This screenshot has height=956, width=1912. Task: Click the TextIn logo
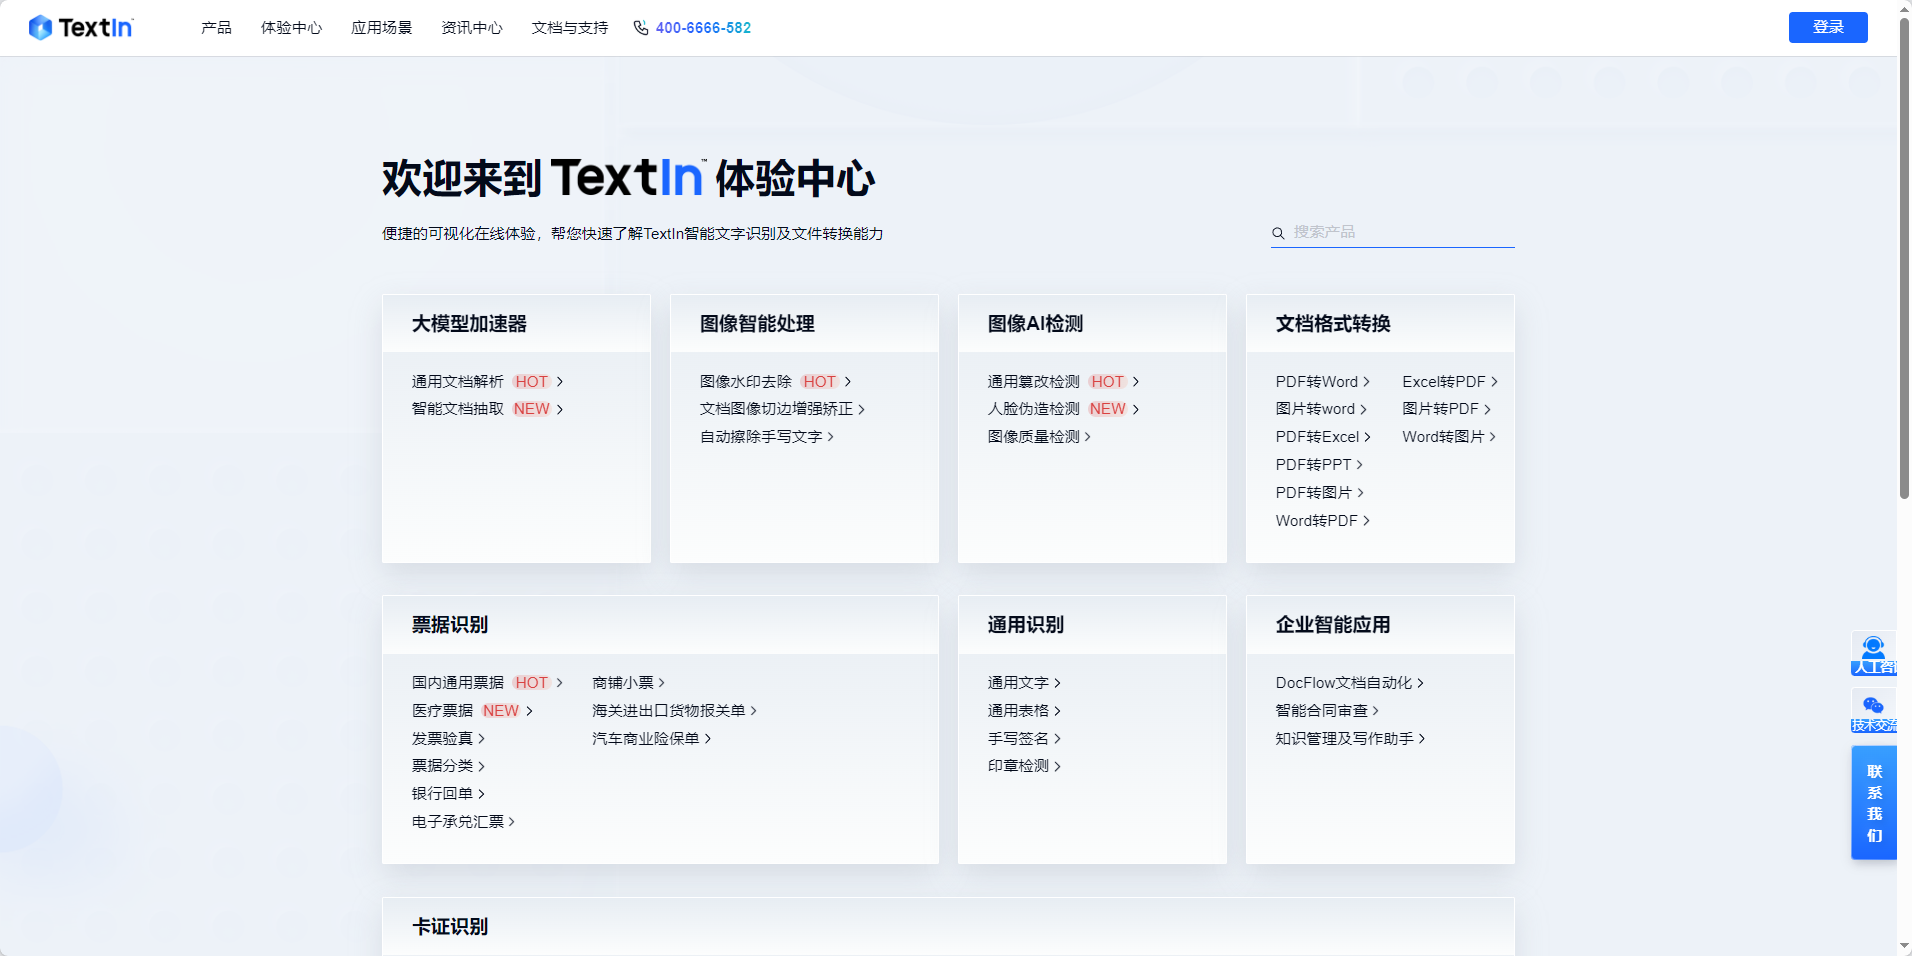pyautogui.click(x=81, y=27)
